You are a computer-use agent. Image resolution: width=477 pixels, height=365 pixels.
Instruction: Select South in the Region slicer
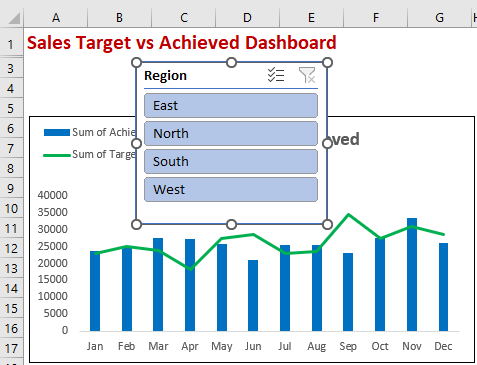(x=231, y=162)
